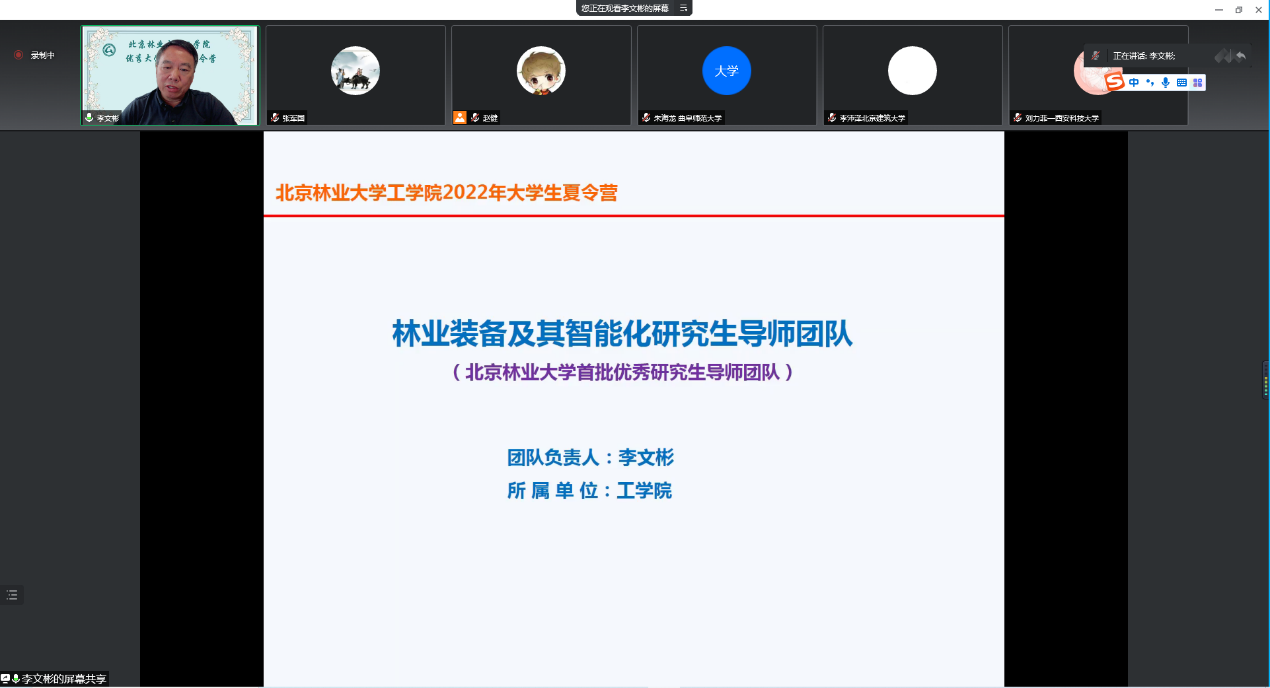Click the red recording indicator icon
The width and height of the screenshot is (1270, 688).
(x=18, y=55)
